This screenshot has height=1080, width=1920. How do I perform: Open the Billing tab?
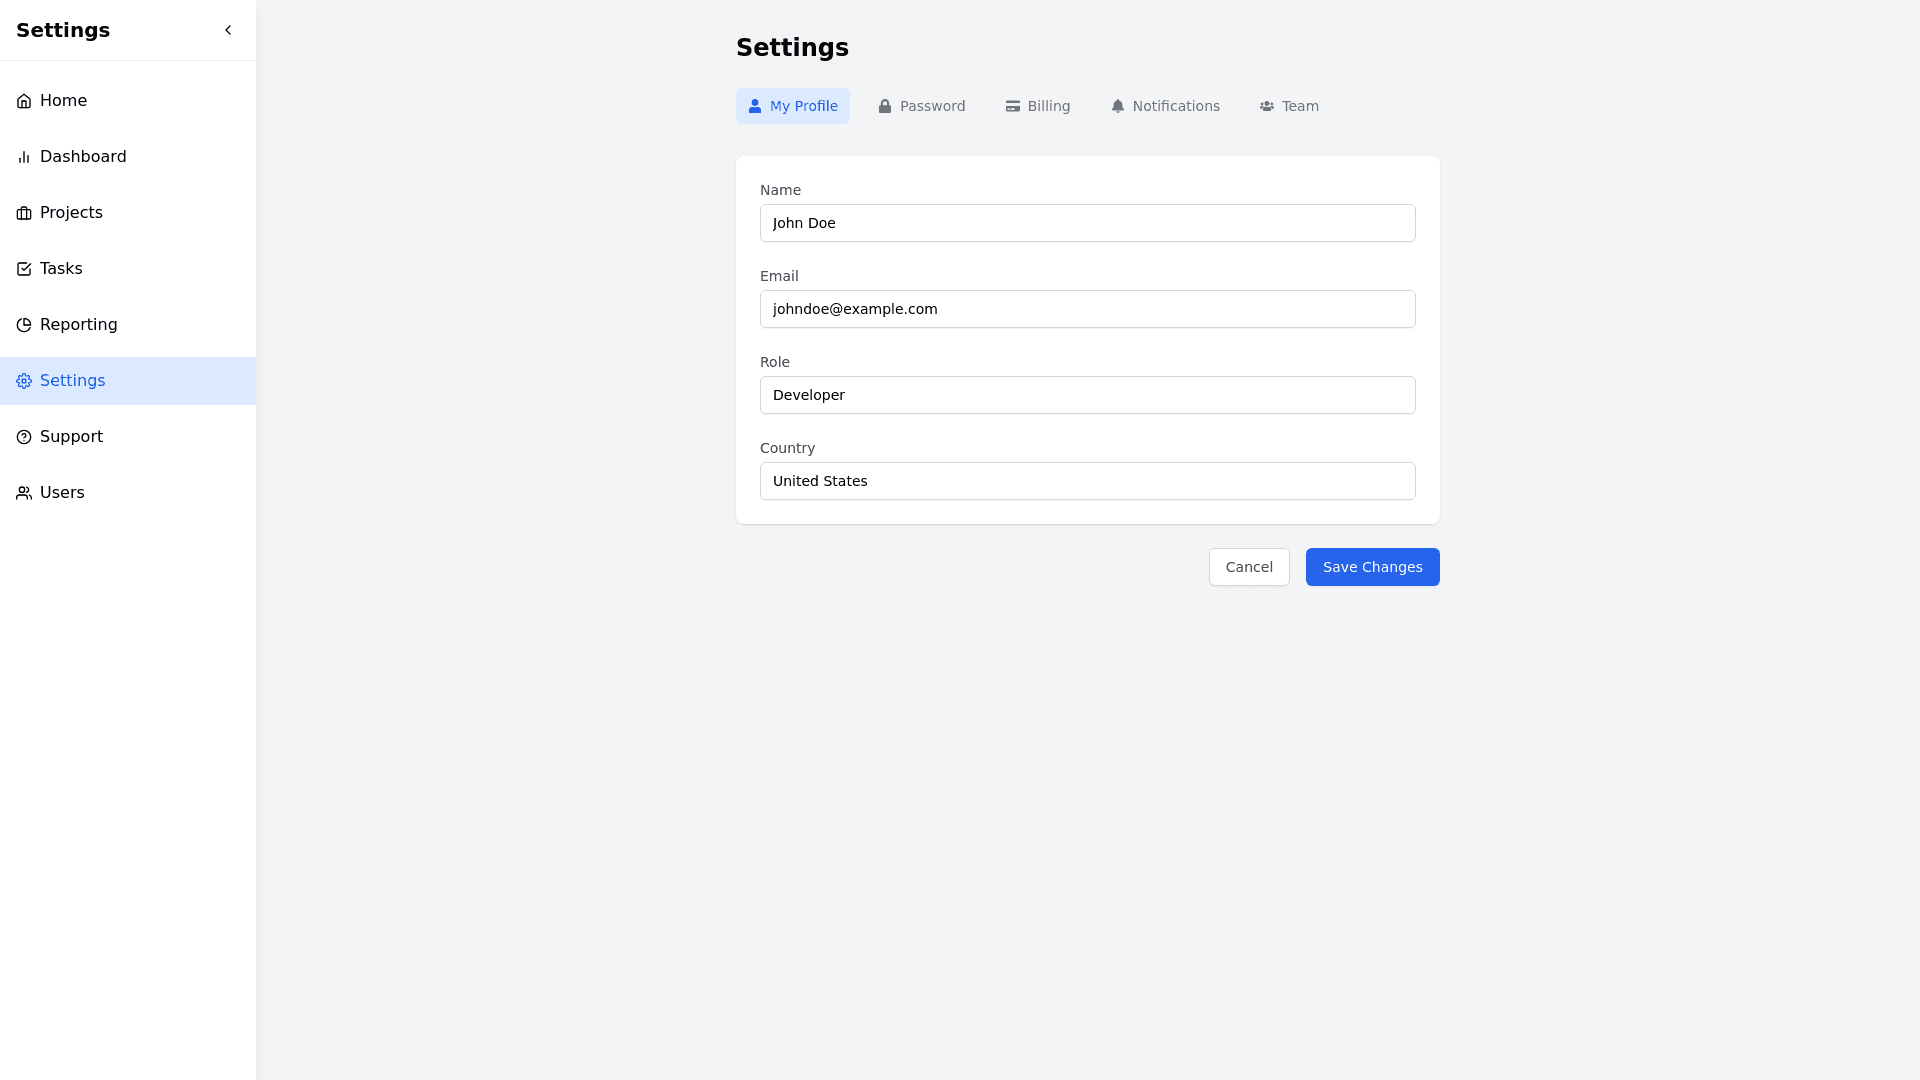click(1037, 106)
